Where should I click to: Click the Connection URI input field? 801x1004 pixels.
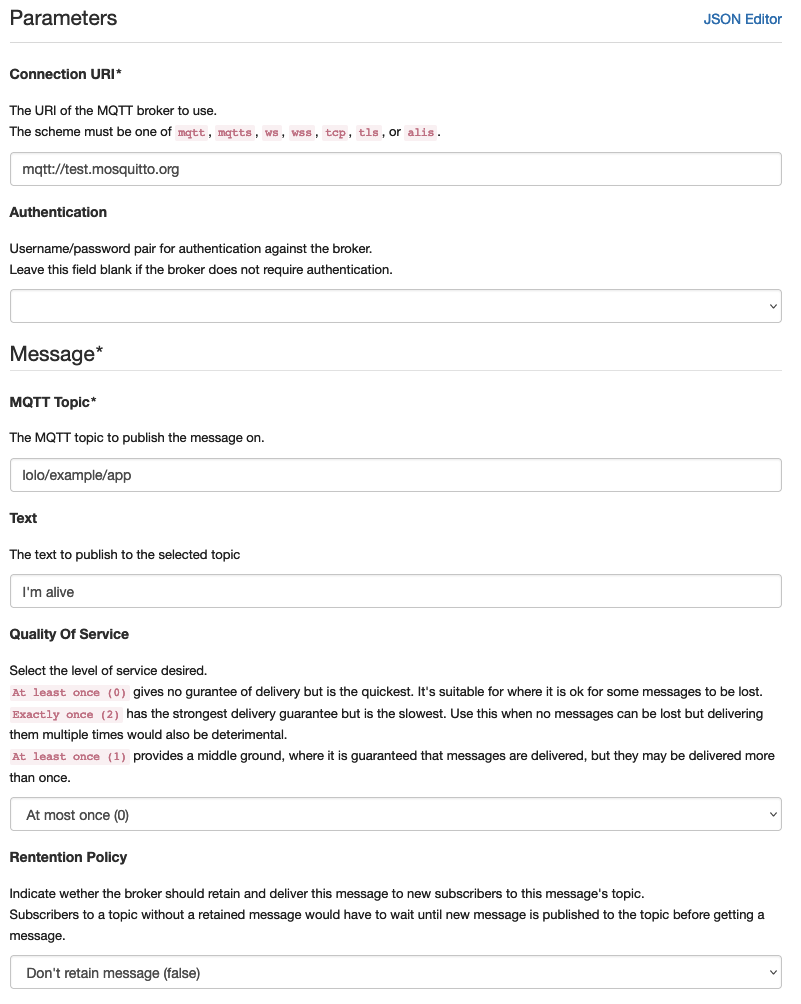[395, 168]
